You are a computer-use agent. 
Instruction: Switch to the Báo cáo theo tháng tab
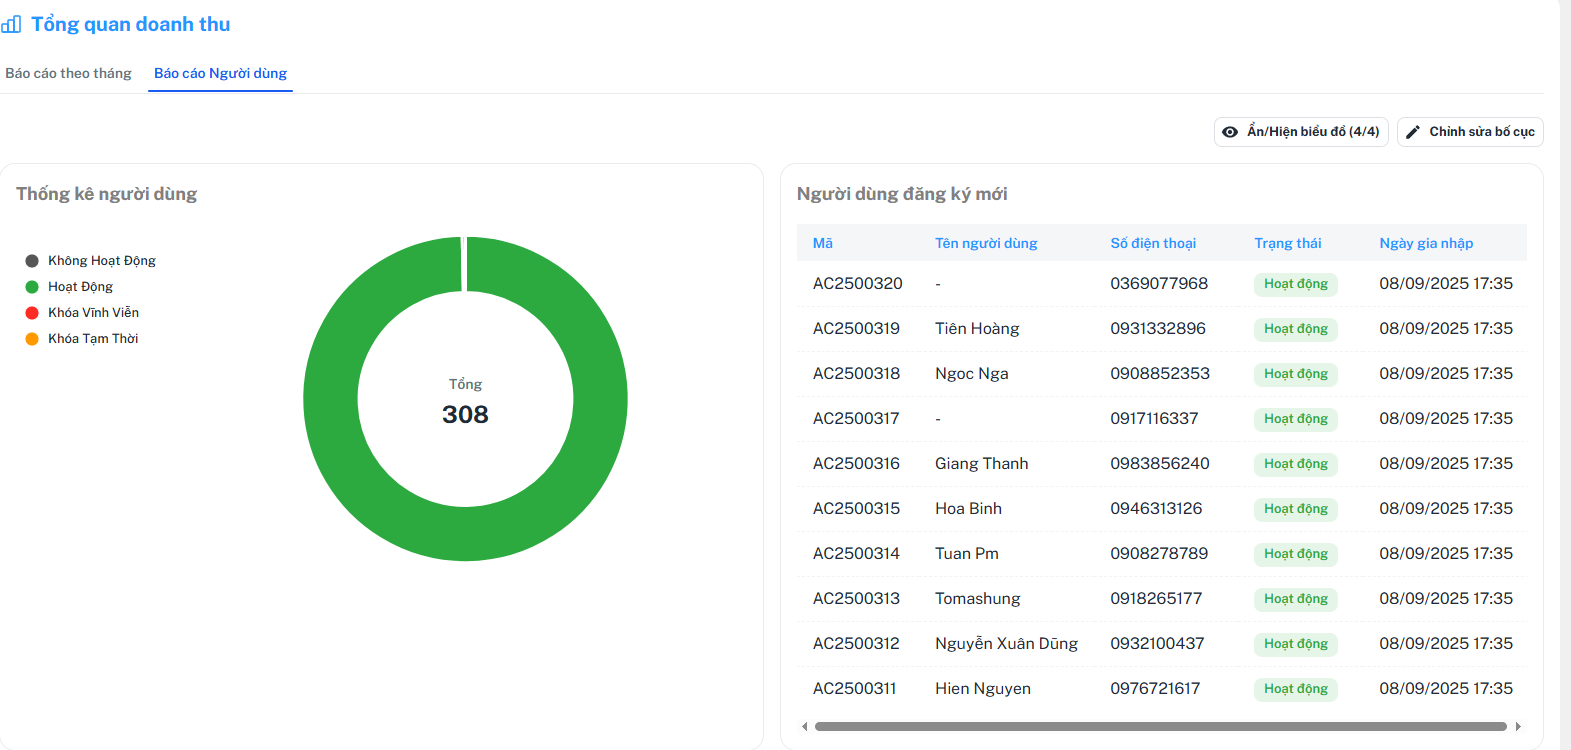click(68, 74)
